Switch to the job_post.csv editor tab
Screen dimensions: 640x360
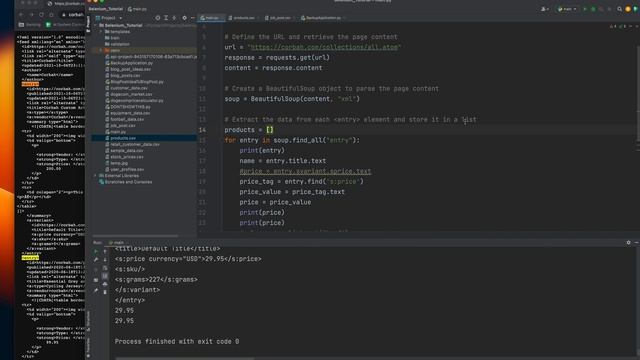click(279, 18)
